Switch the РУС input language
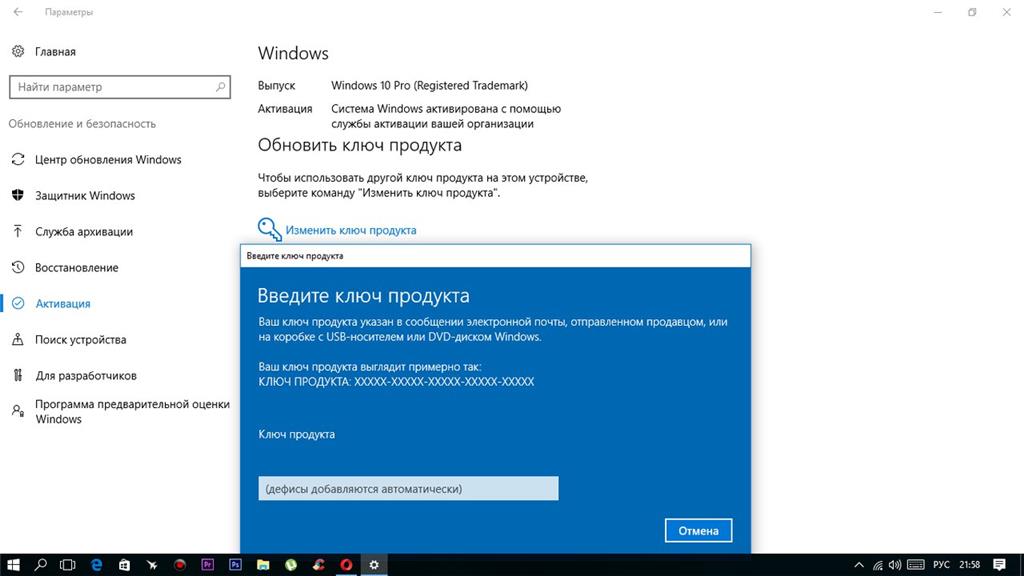 coord(941,565)
